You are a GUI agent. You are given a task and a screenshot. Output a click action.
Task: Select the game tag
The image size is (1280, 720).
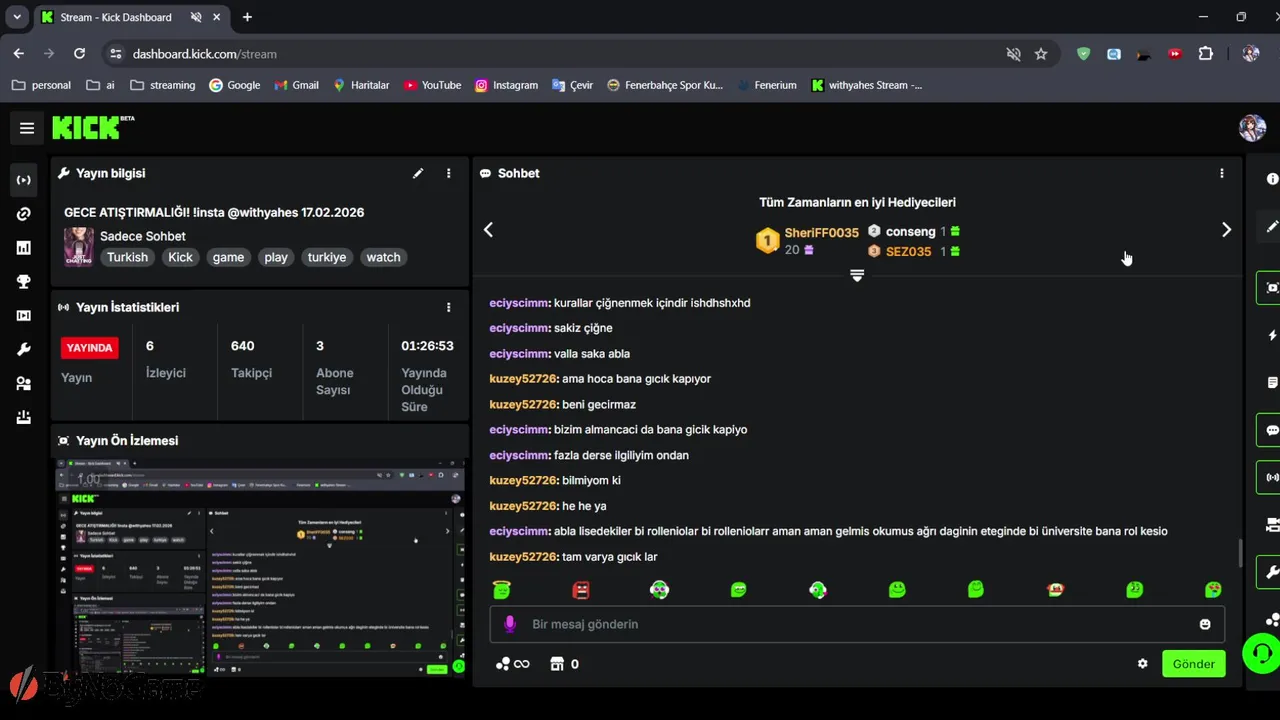[228, 257]
